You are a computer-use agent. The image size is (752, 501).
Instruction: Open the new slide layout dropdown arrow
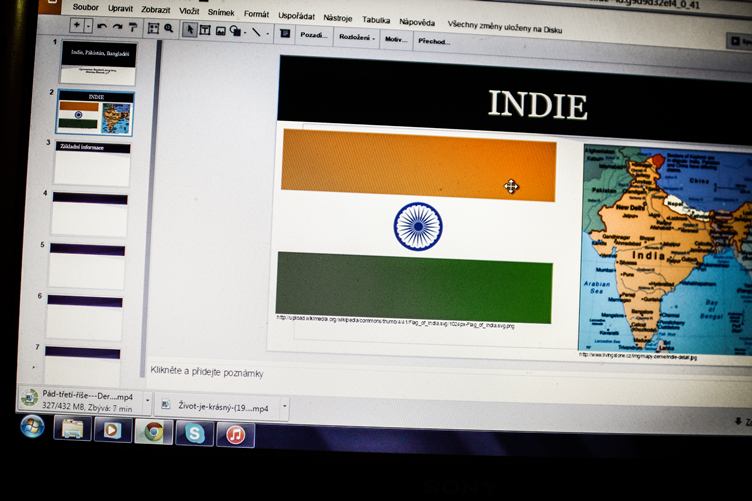(x=88, y=26)
